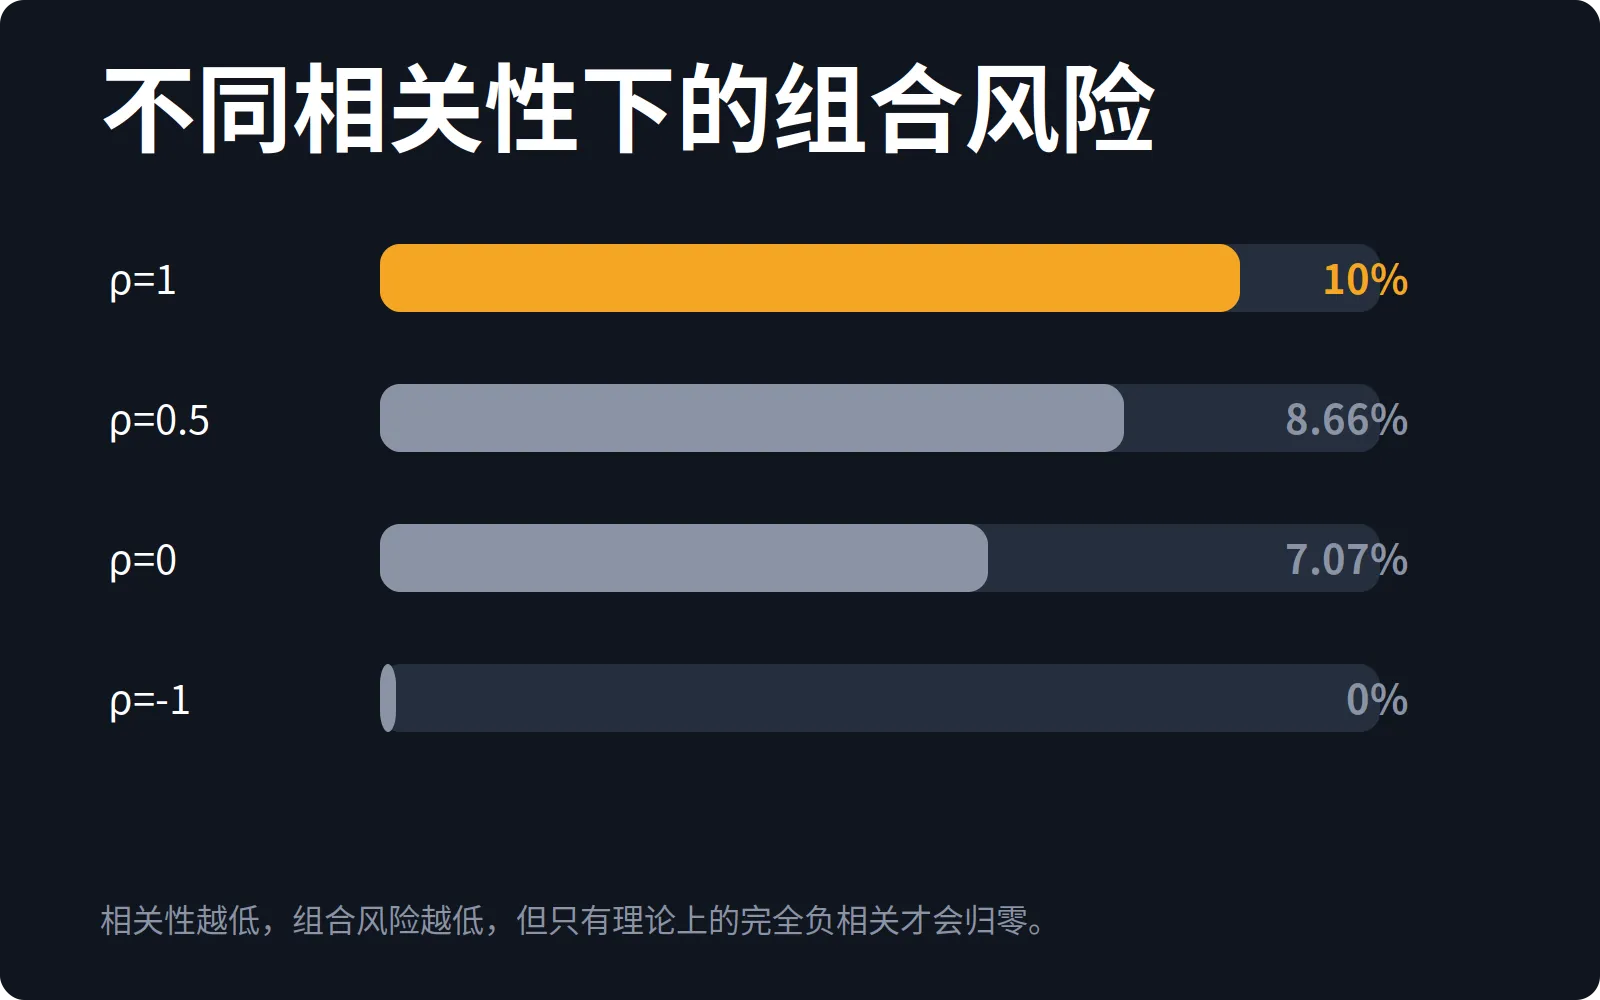Screen dimensions: 1600x1000
Task: Click the orange 10% value
Action: click(x=1365, y=279)
